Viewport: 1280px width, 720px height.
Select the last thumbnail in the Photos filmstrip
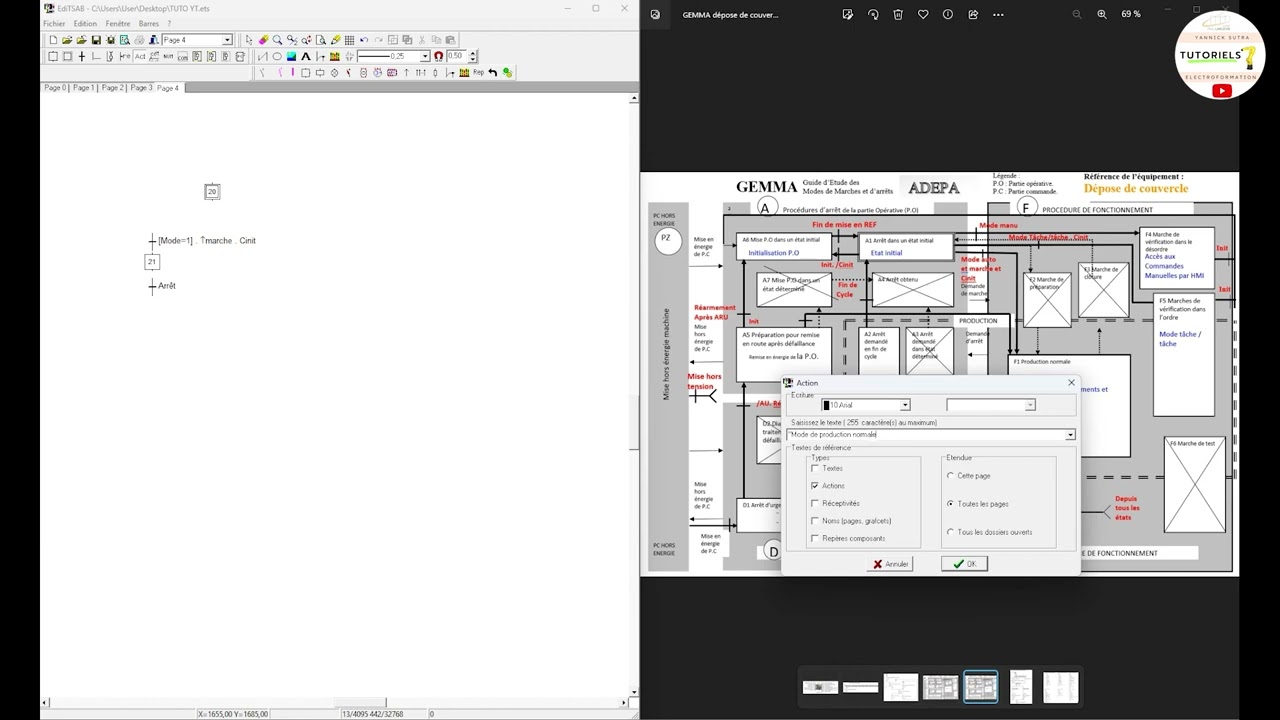[x=1060, y=687]
